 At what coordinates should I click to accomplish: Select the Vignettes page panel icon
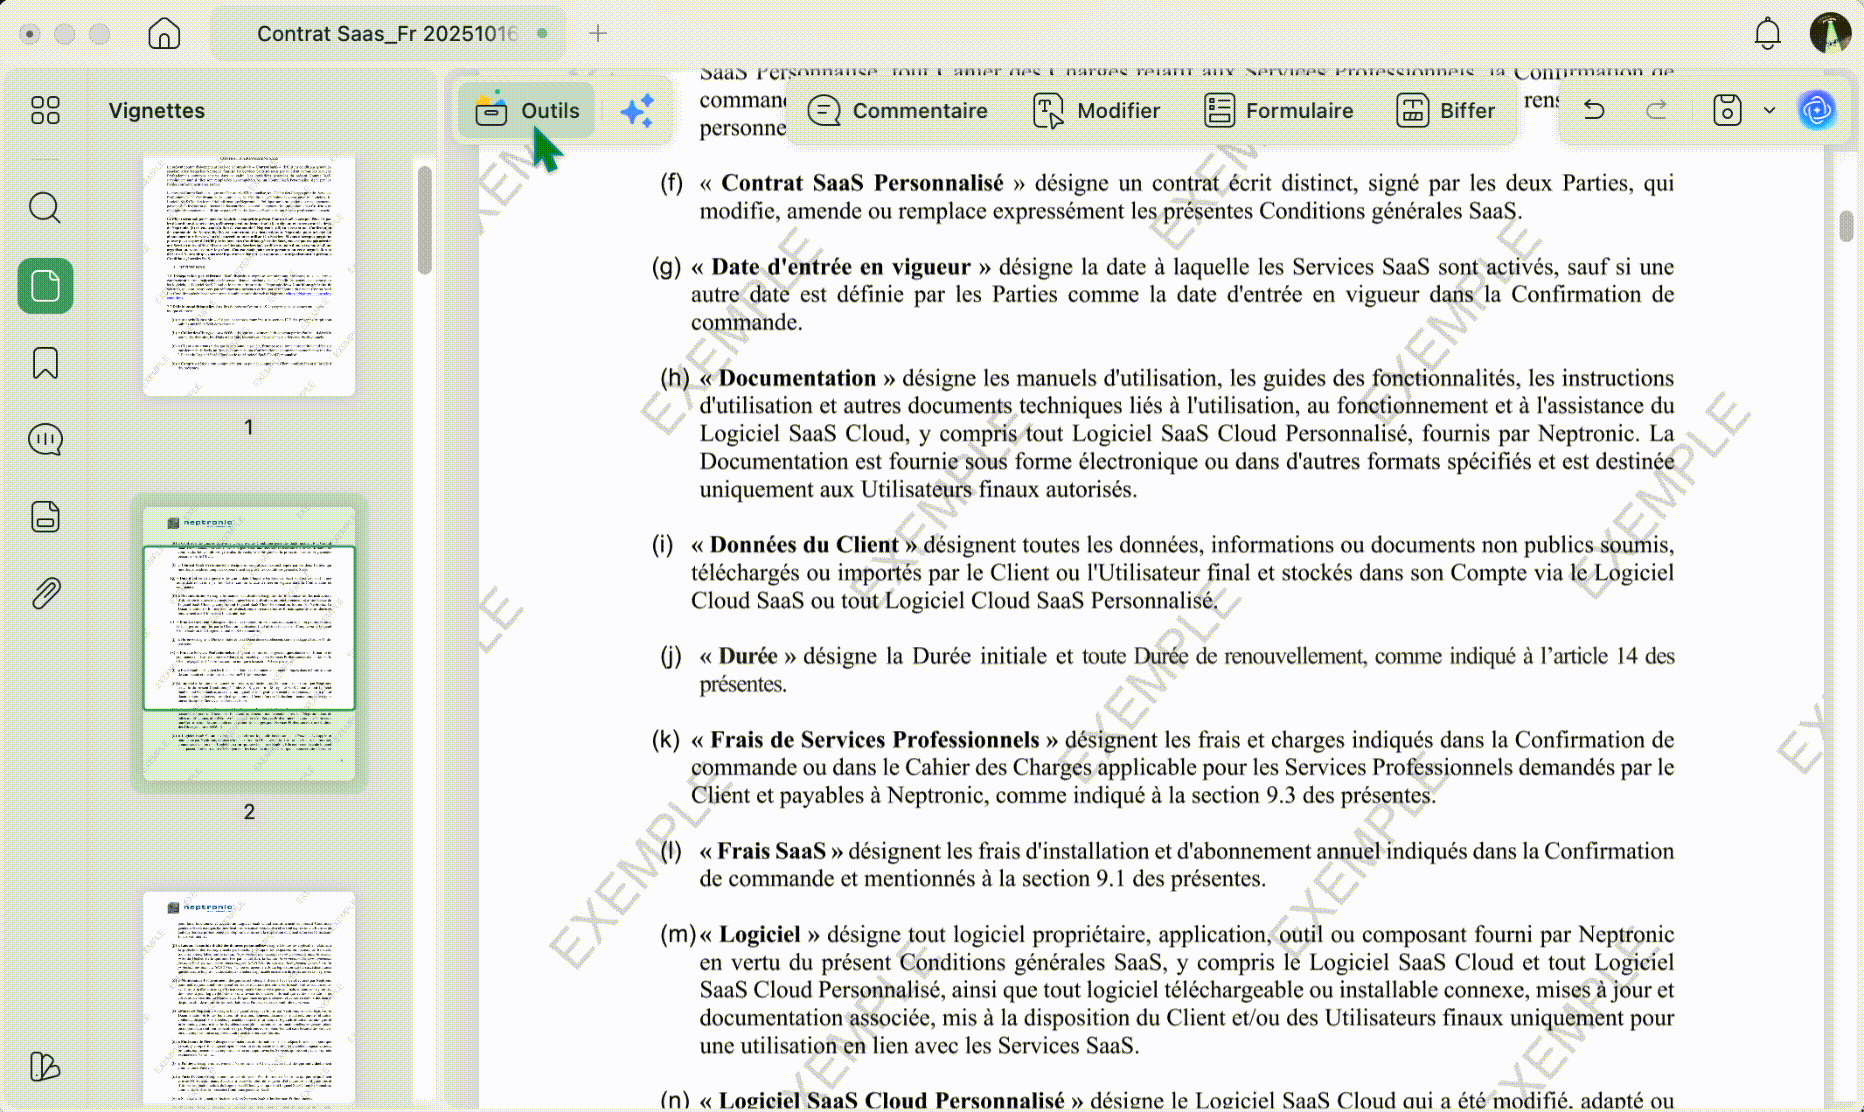click(x=45, y=286)
